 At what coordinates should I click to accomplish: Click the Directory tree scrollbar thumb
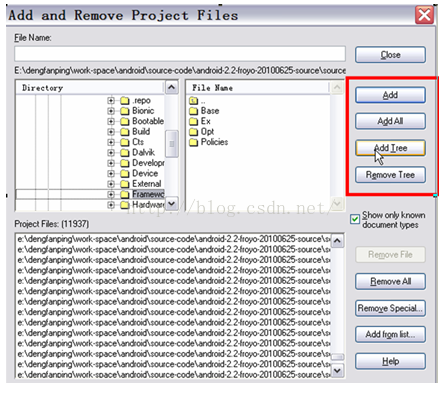(x=172, y=144)
